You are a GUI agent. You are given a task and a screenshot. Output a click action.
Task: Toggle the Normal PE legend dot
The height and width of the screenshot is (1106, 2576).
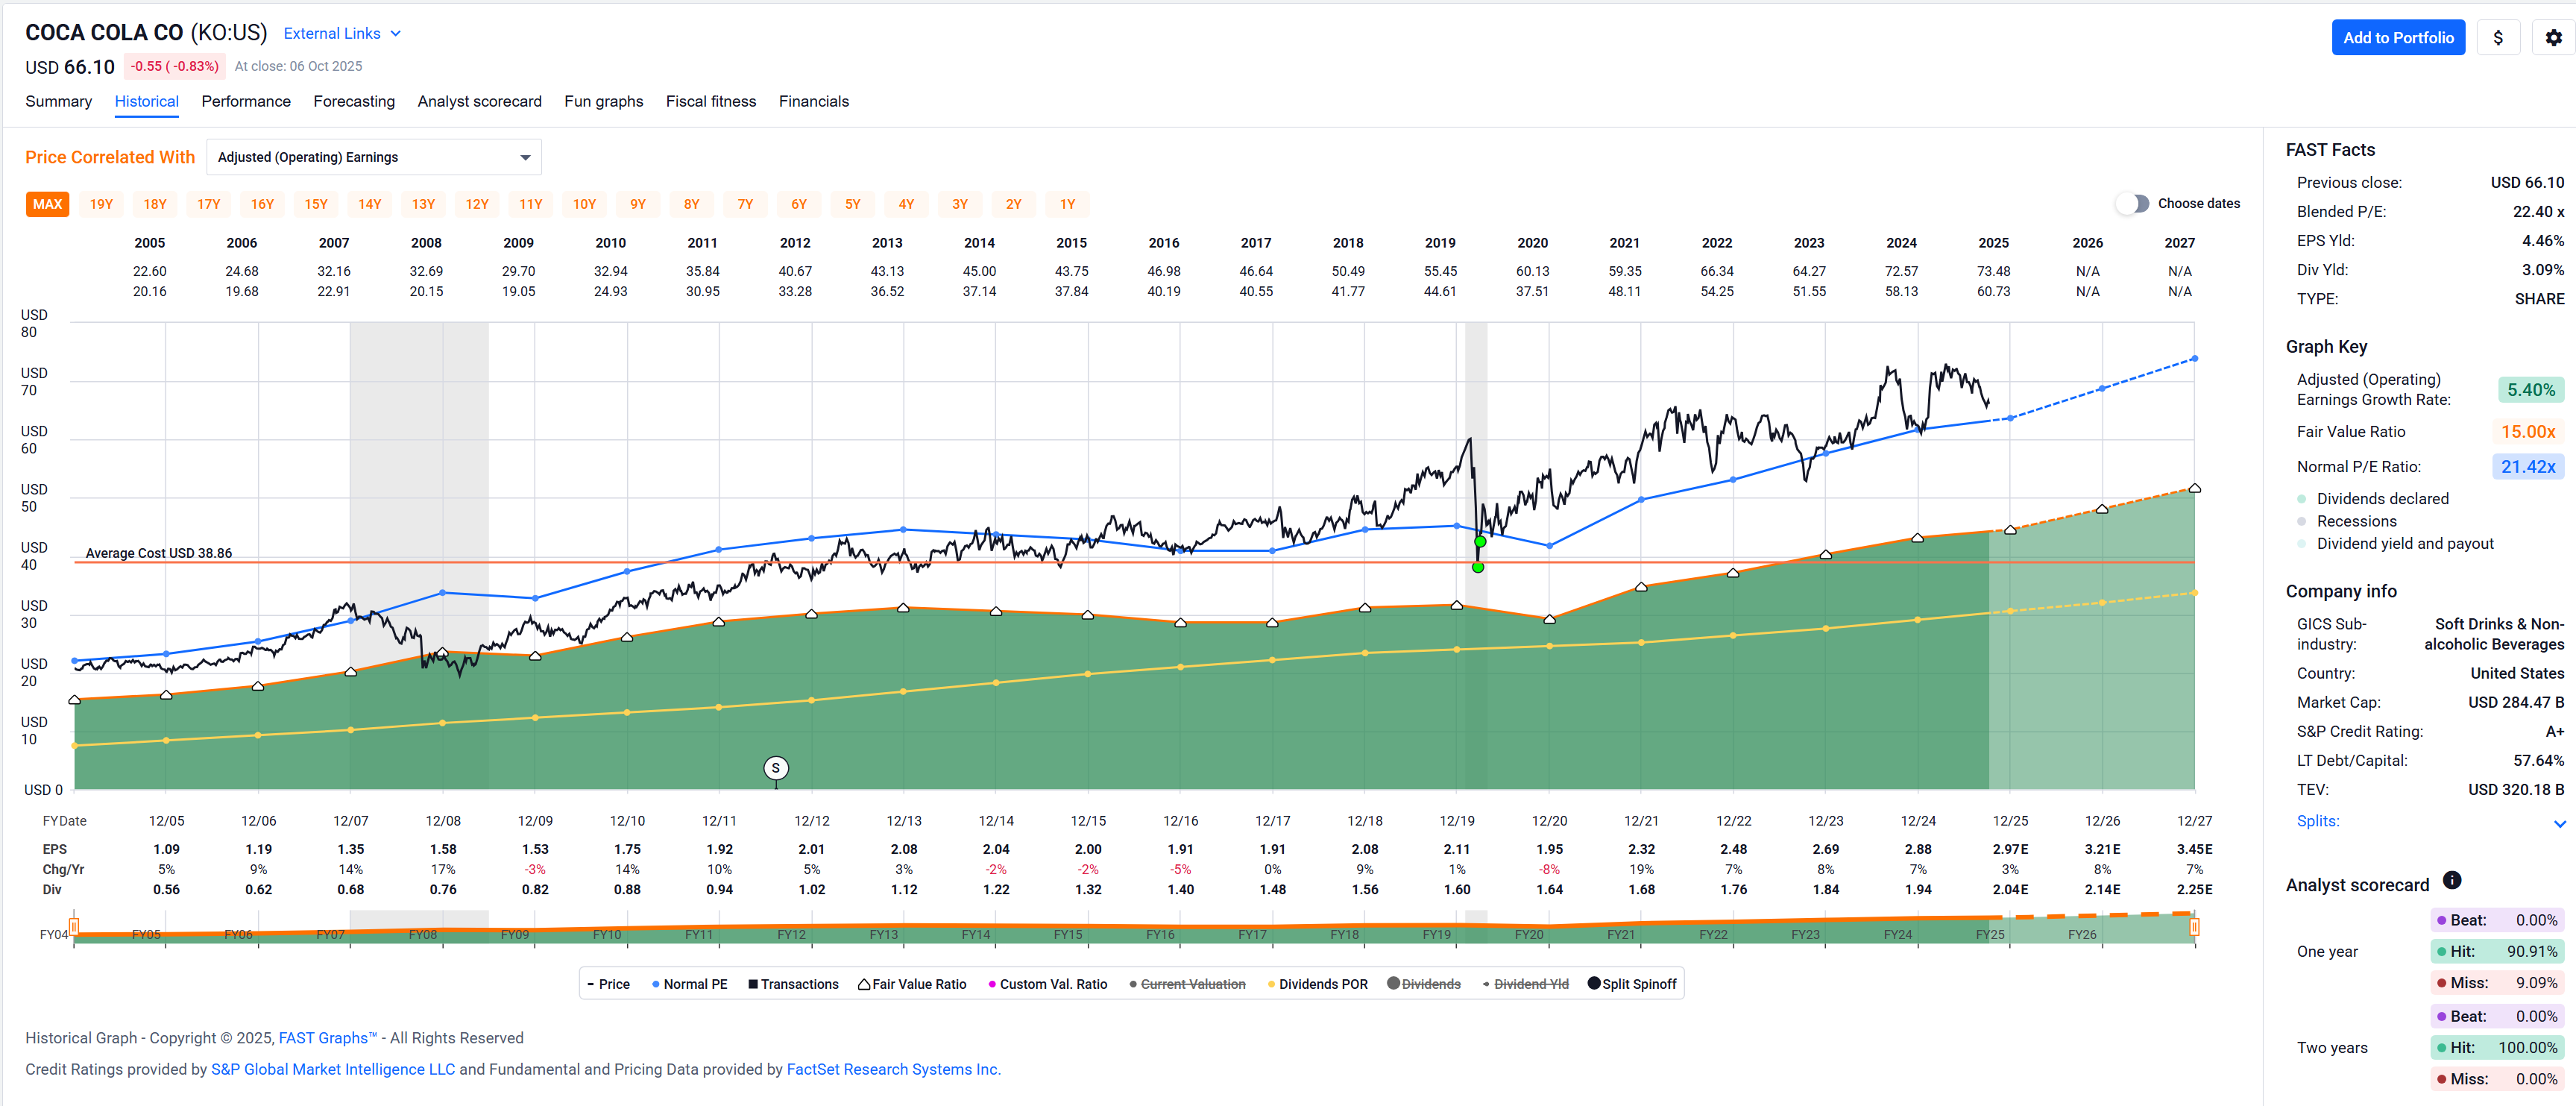click(656, 984)
